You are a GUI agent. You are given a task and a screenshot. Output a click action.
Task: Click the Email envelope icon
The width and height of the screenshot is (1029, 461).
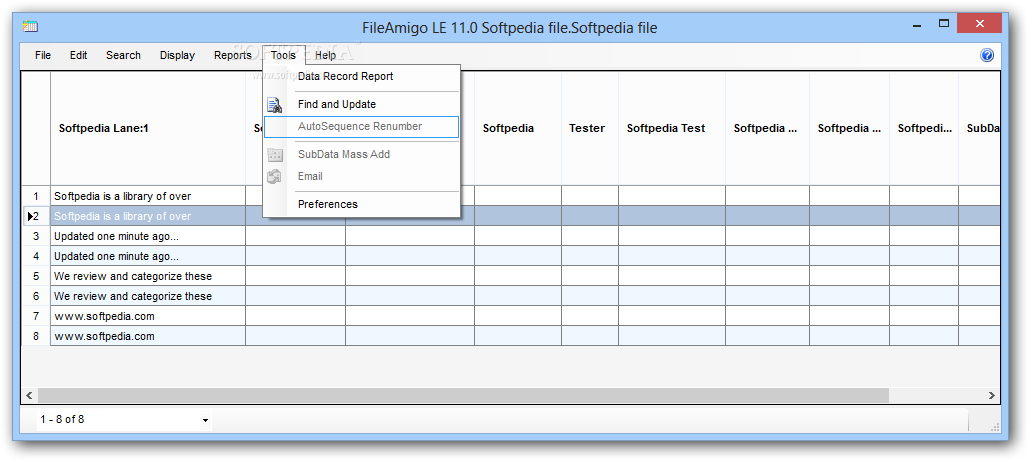275,177
